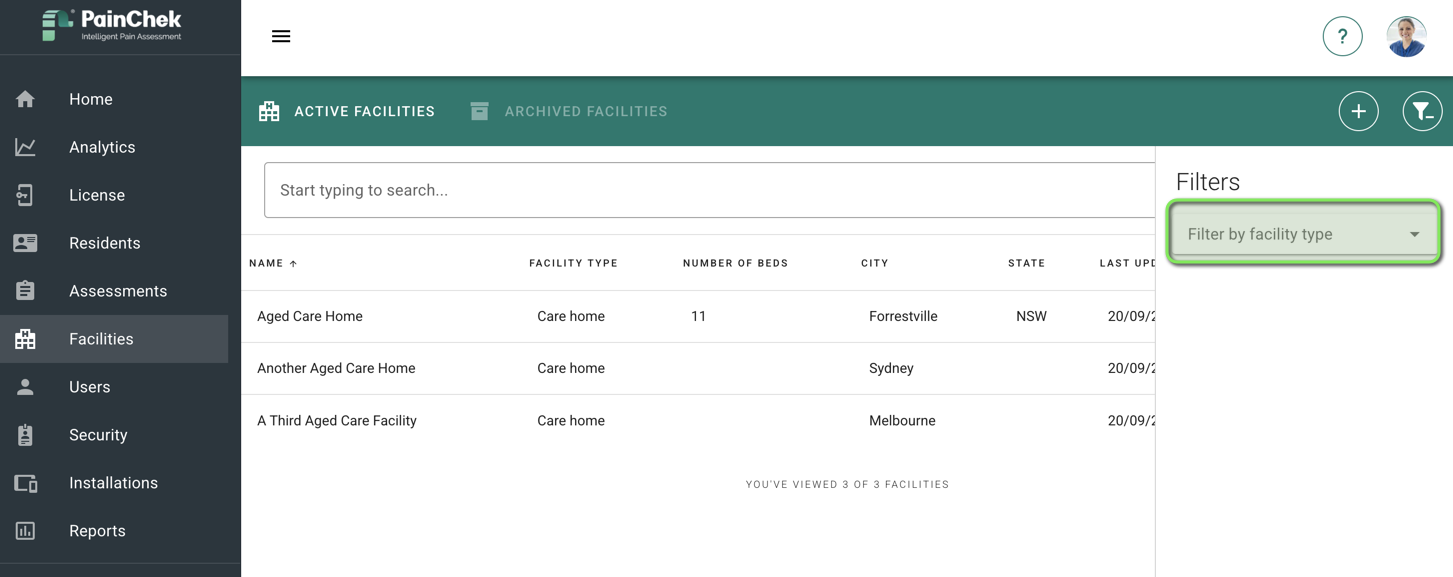Toggle the filter panel icon
The height and width of the screenshot is (577, 1453).
point(1421,111)
